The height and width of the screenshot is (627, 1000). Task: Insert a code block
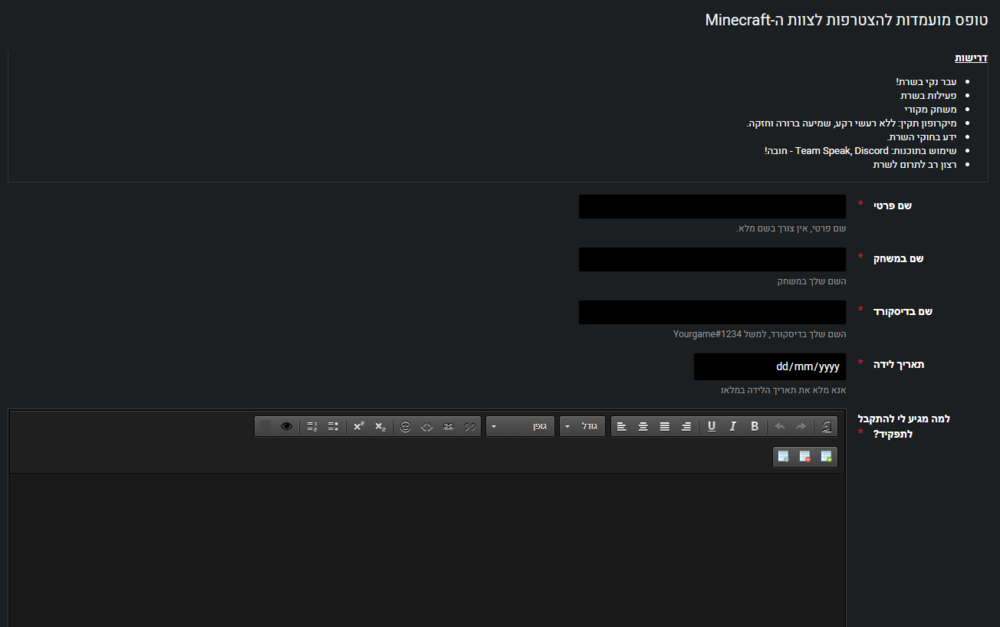click(426, 426)
